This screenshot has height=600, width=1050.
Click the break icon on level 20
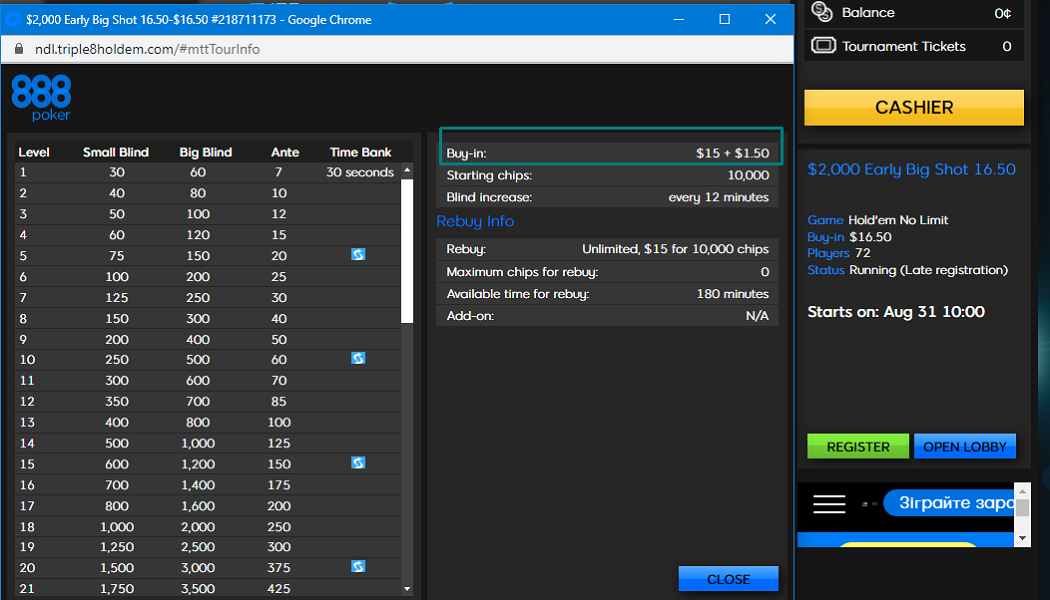[358, 566]
